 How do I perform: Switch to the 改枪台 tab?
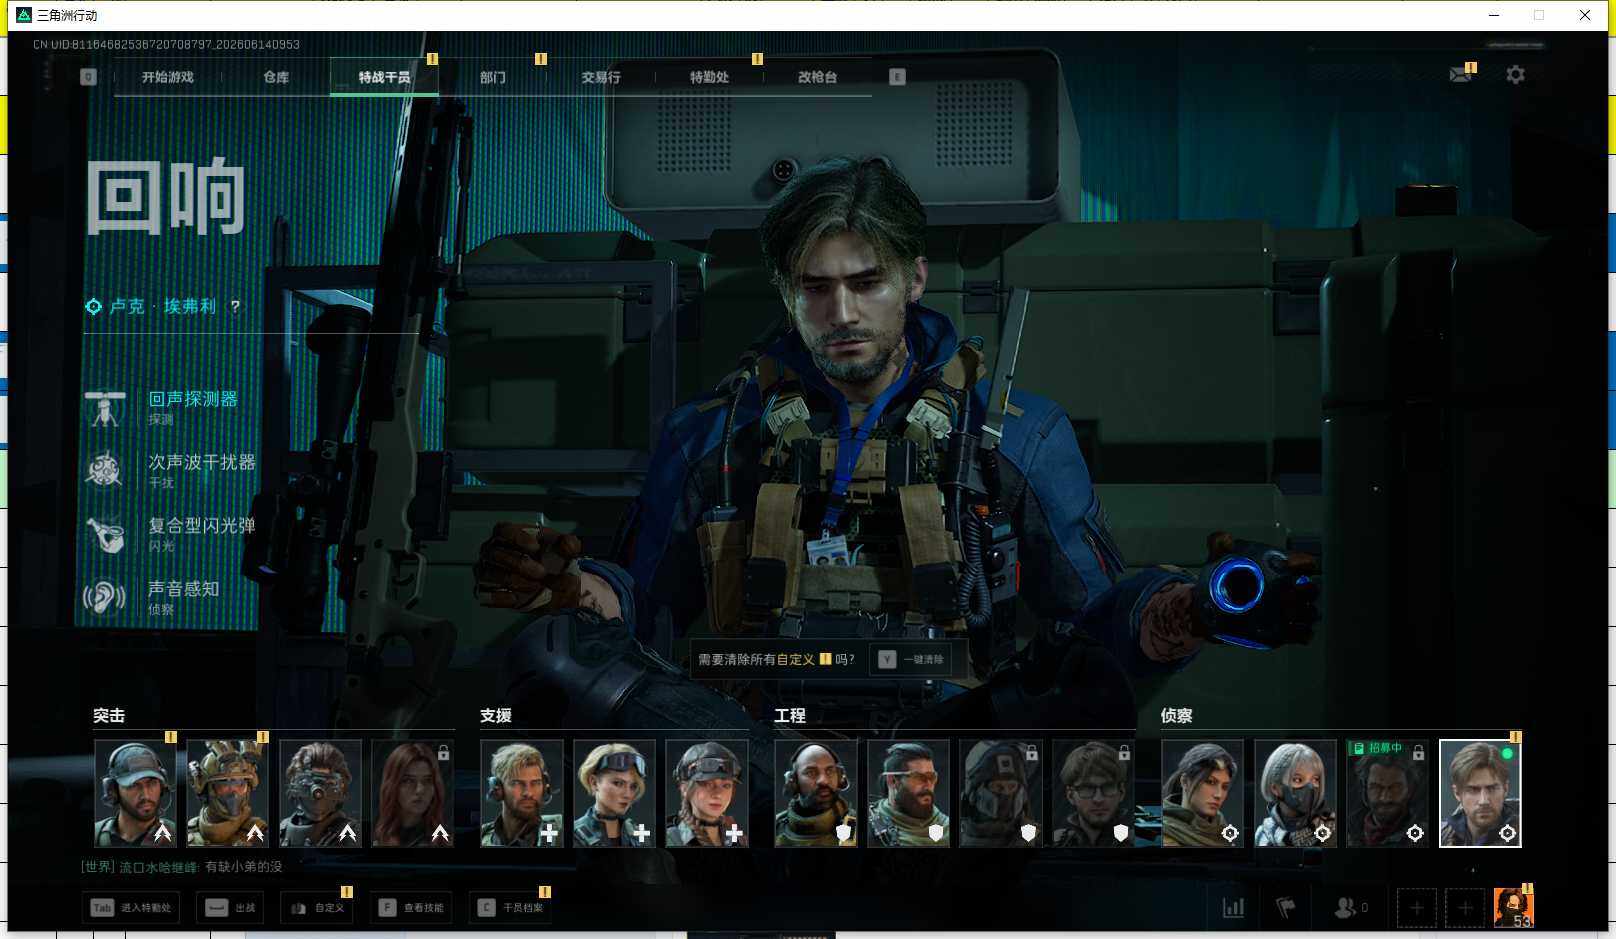(817, 77)
